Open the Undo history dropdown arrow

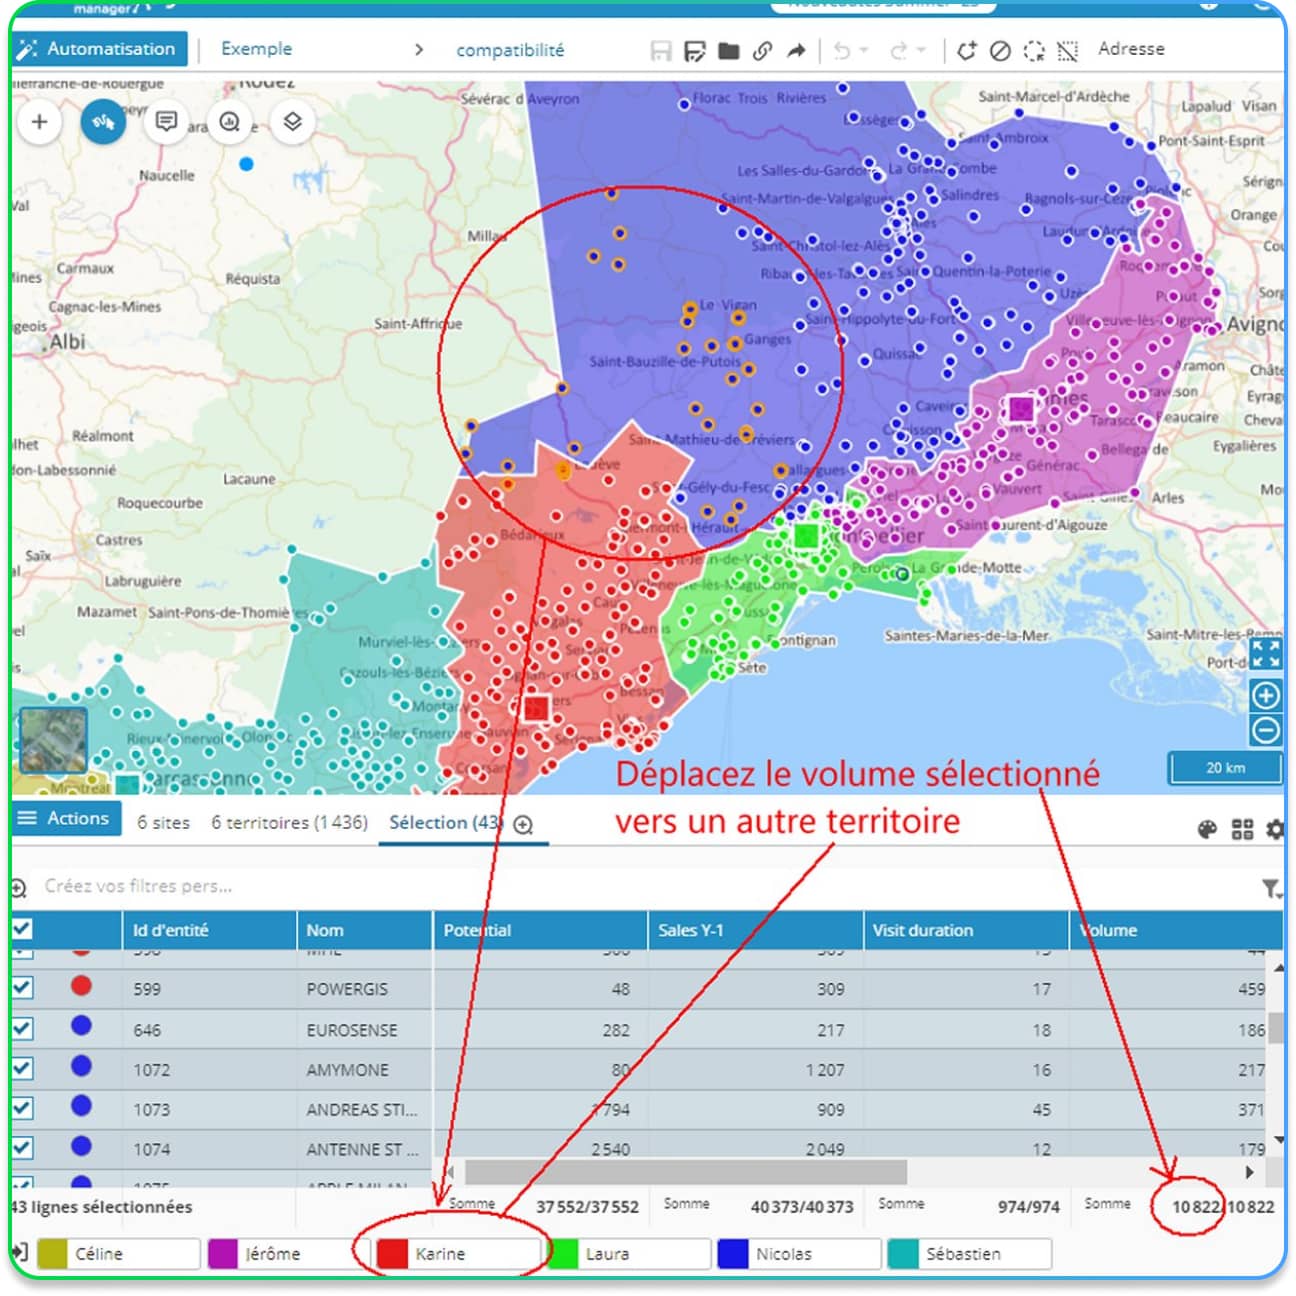point(864,50)
